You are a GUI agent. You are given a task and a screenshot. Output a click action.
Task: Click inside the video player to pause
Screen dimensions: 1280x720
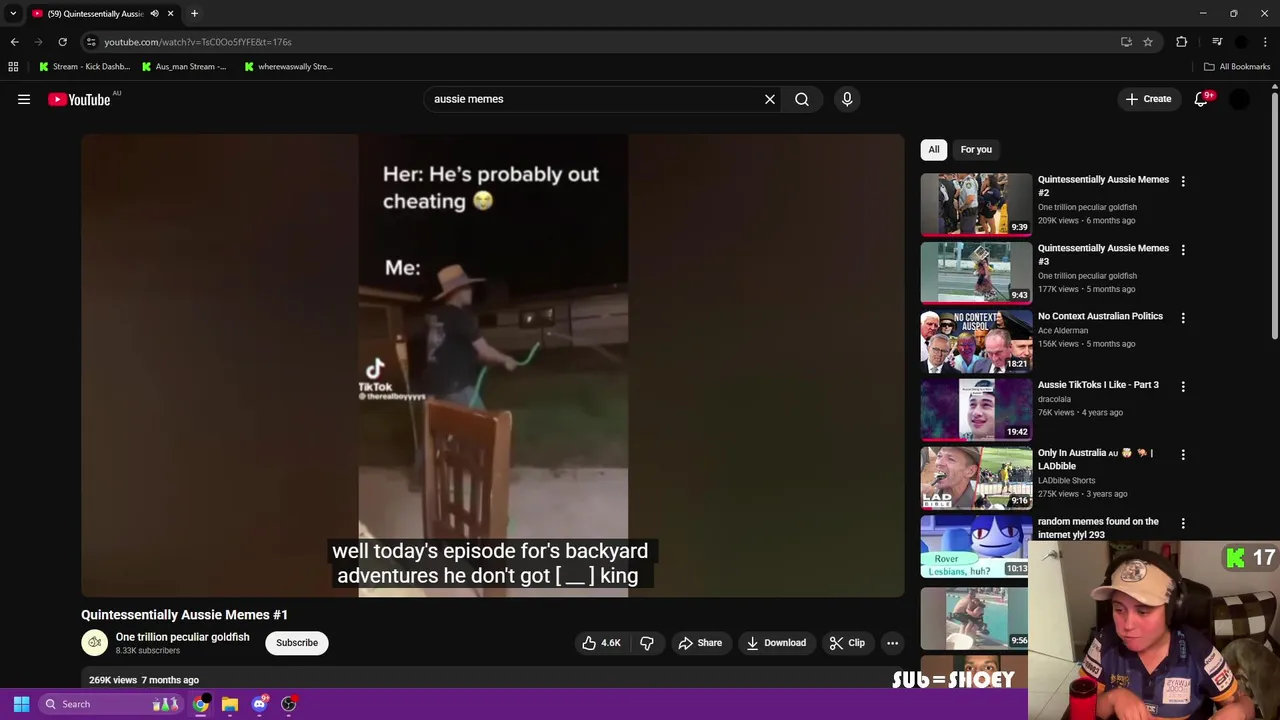coord(493,365)
